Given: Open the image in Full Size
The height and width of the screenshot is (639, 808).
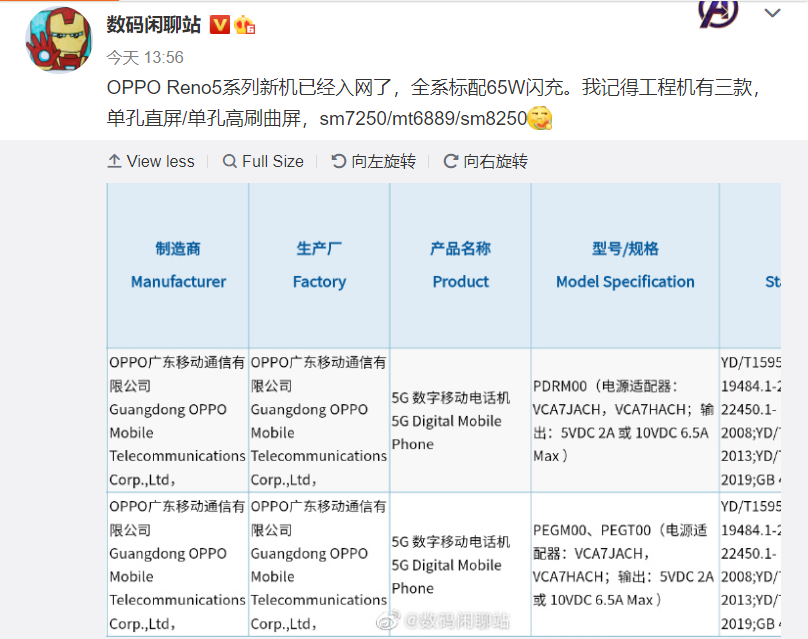Looking at the screenshot, I should [263, 161].
